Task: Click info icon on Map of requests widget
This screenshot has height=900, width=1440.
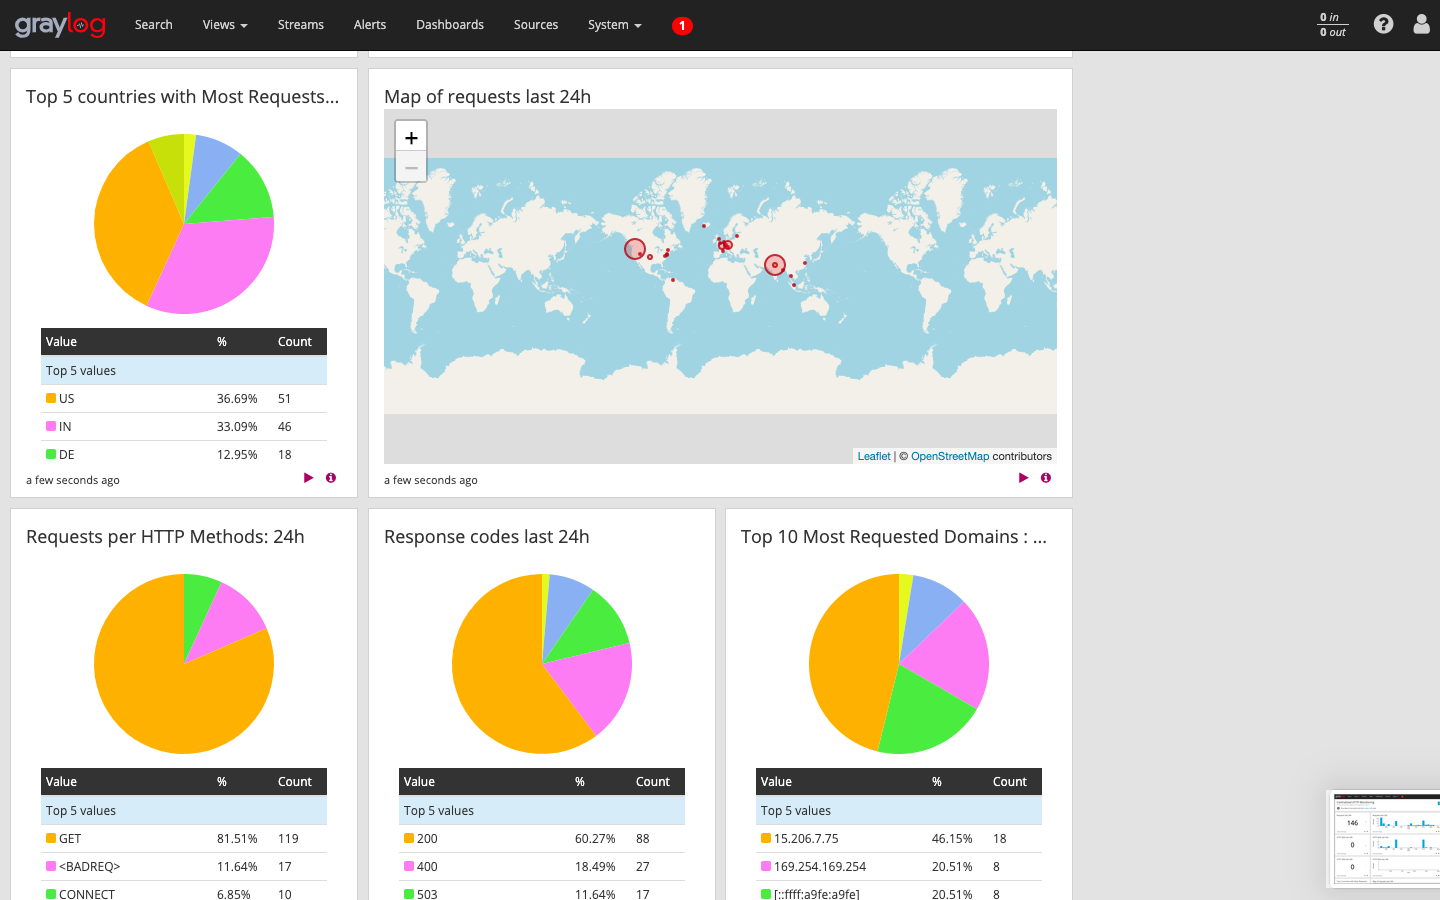Action: pyautogui.click(x=1046, y=478)
